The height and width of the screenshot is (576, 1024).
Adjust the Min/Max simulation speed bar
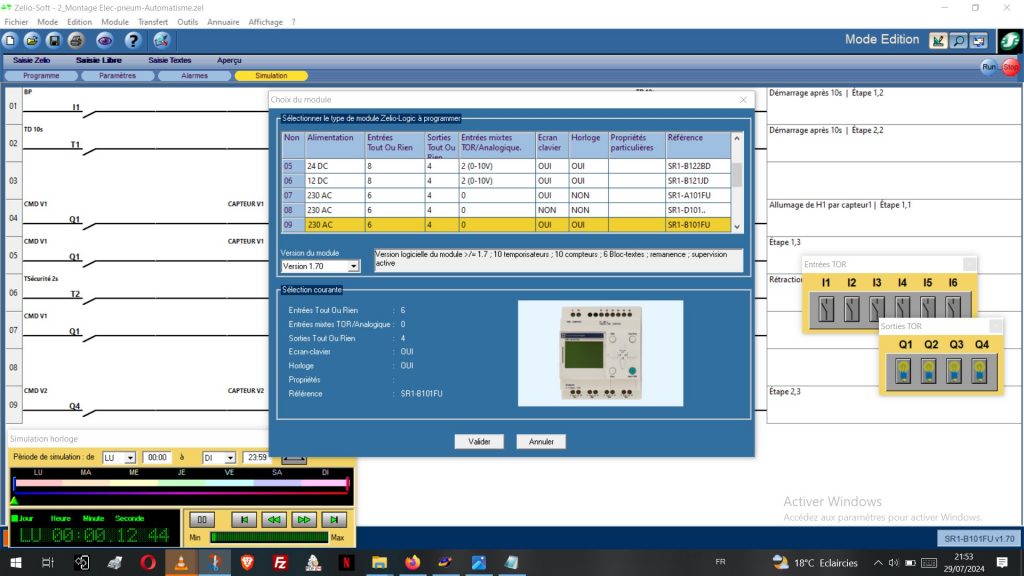(268, 537)
